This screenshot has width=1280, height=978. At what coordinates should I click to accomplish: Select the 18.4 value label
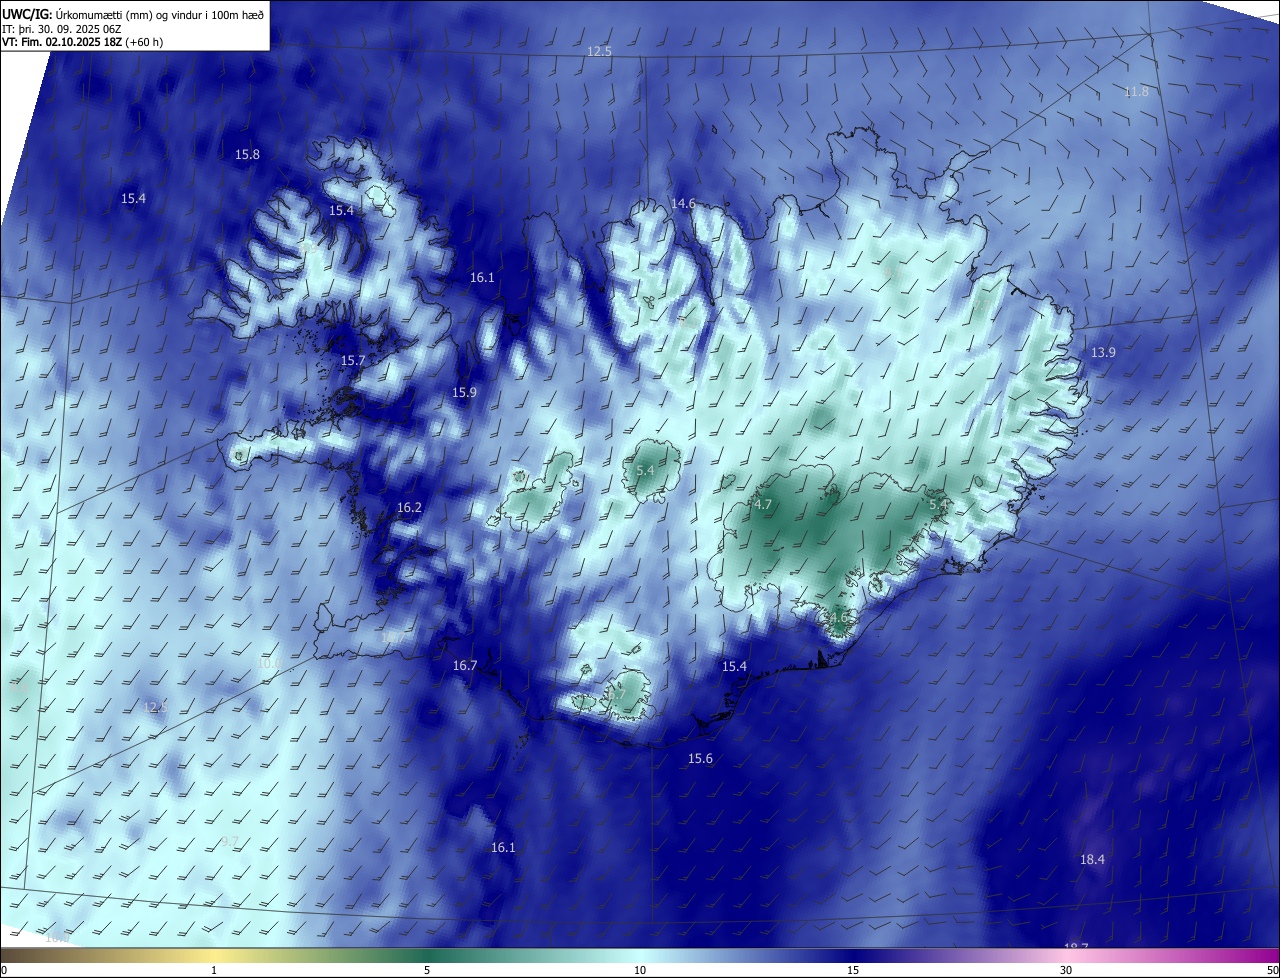(1092, 860)
